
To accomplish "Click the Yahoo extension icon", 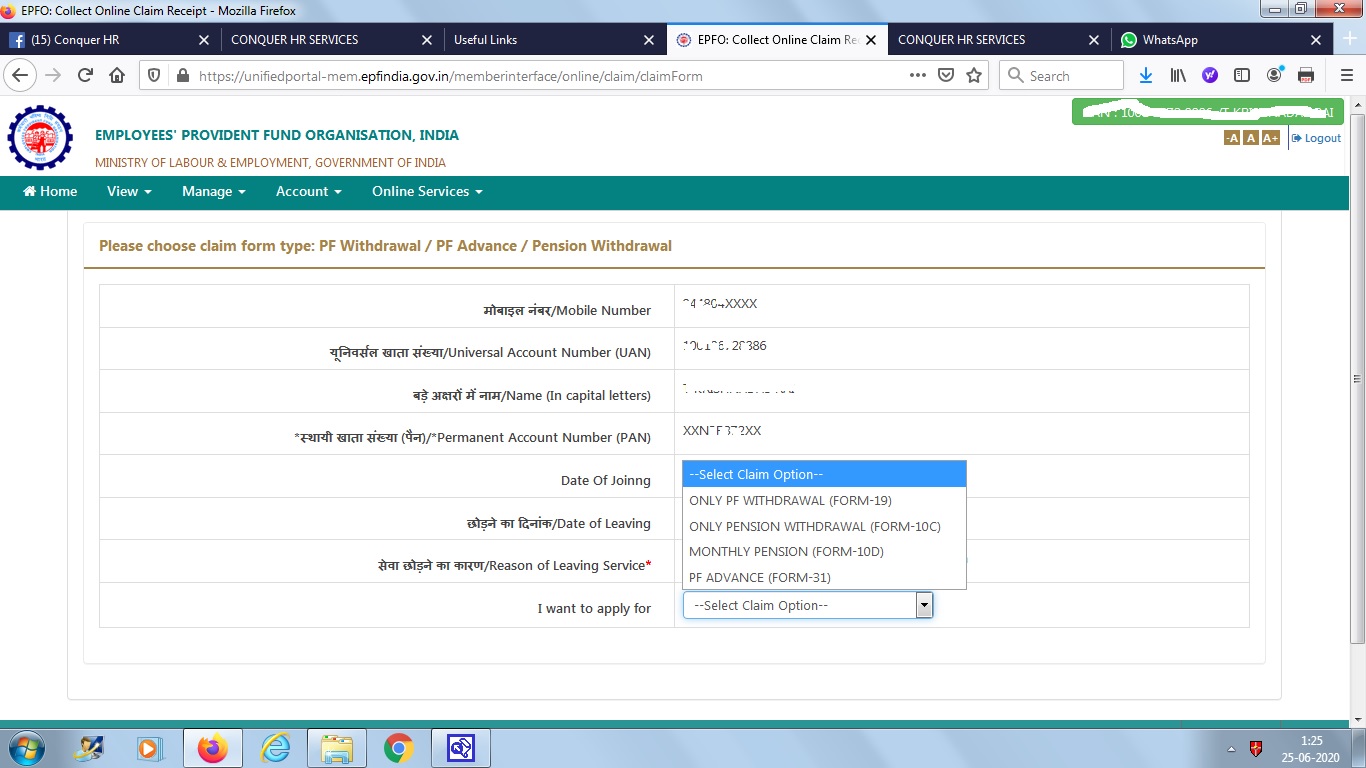I will (1210, 75).
